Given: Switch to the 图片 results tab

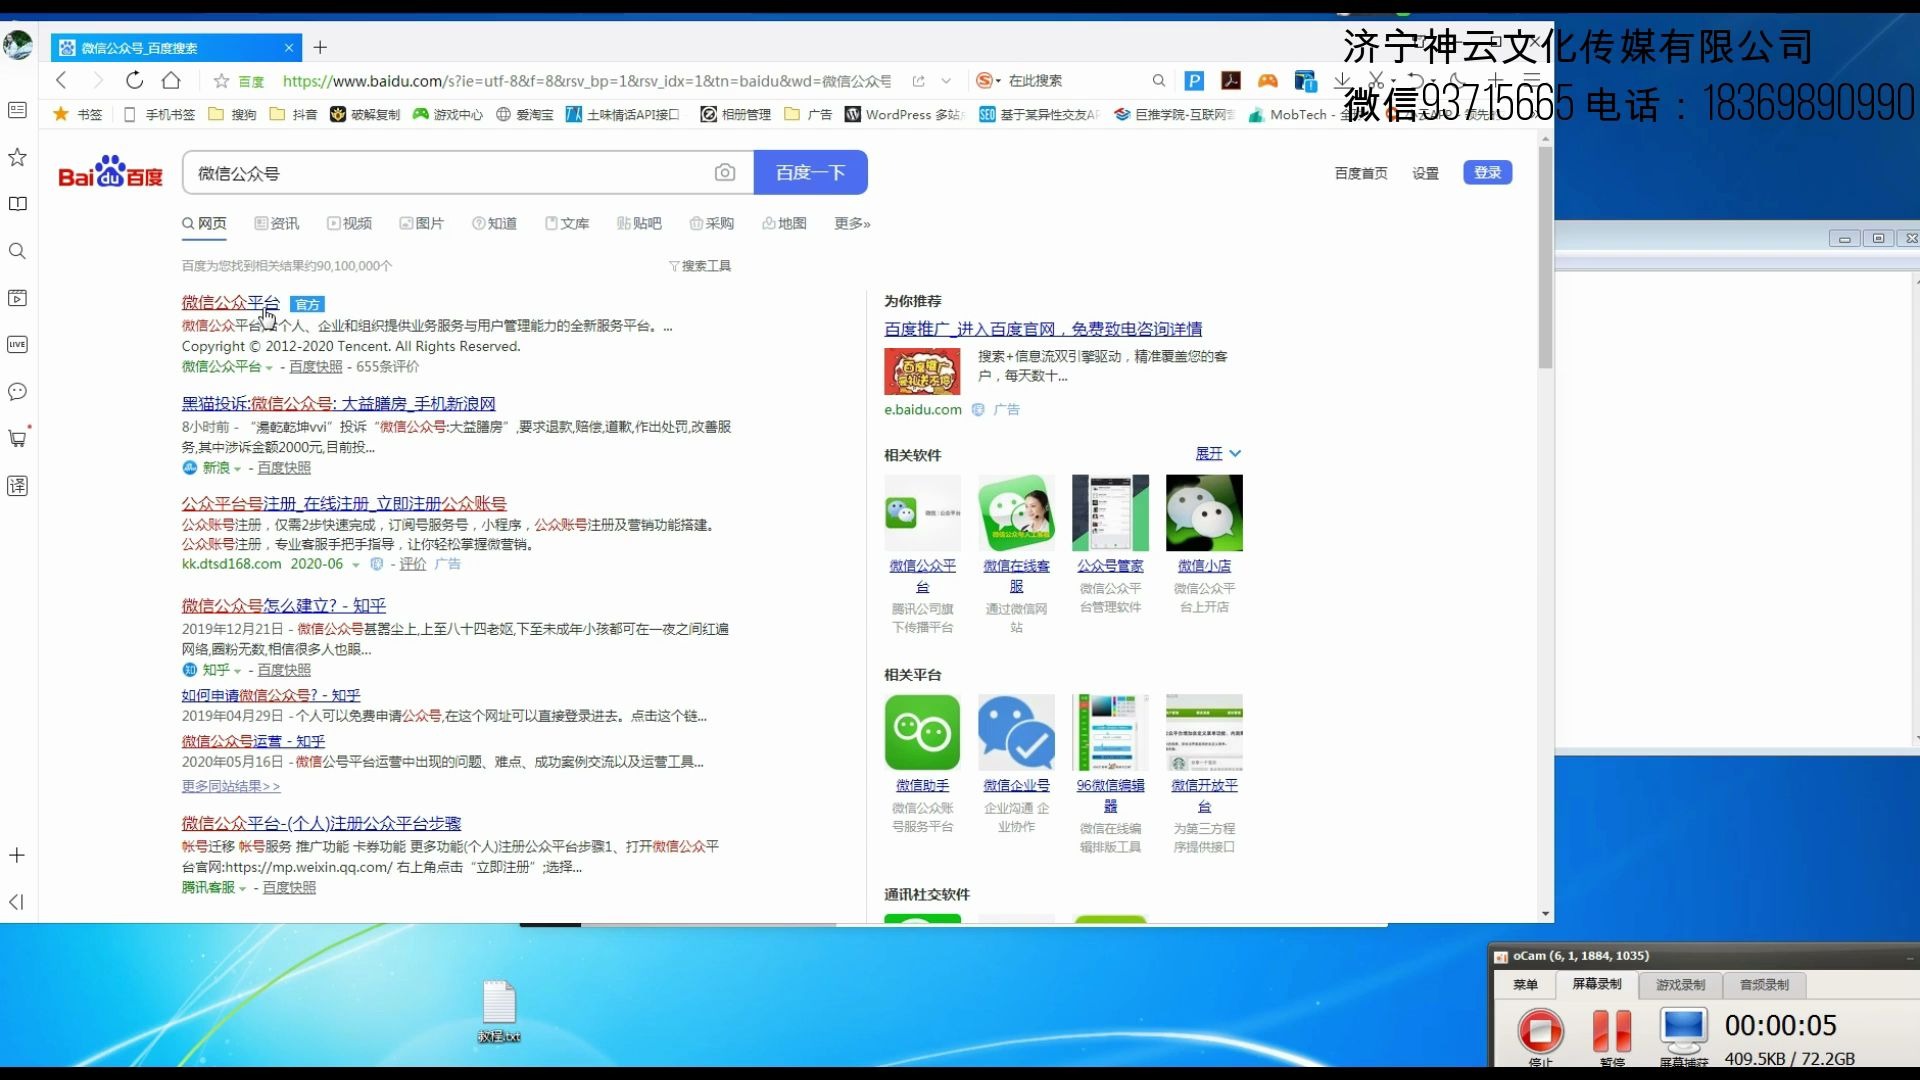Looking at the screenshot, I should (422, 223).
